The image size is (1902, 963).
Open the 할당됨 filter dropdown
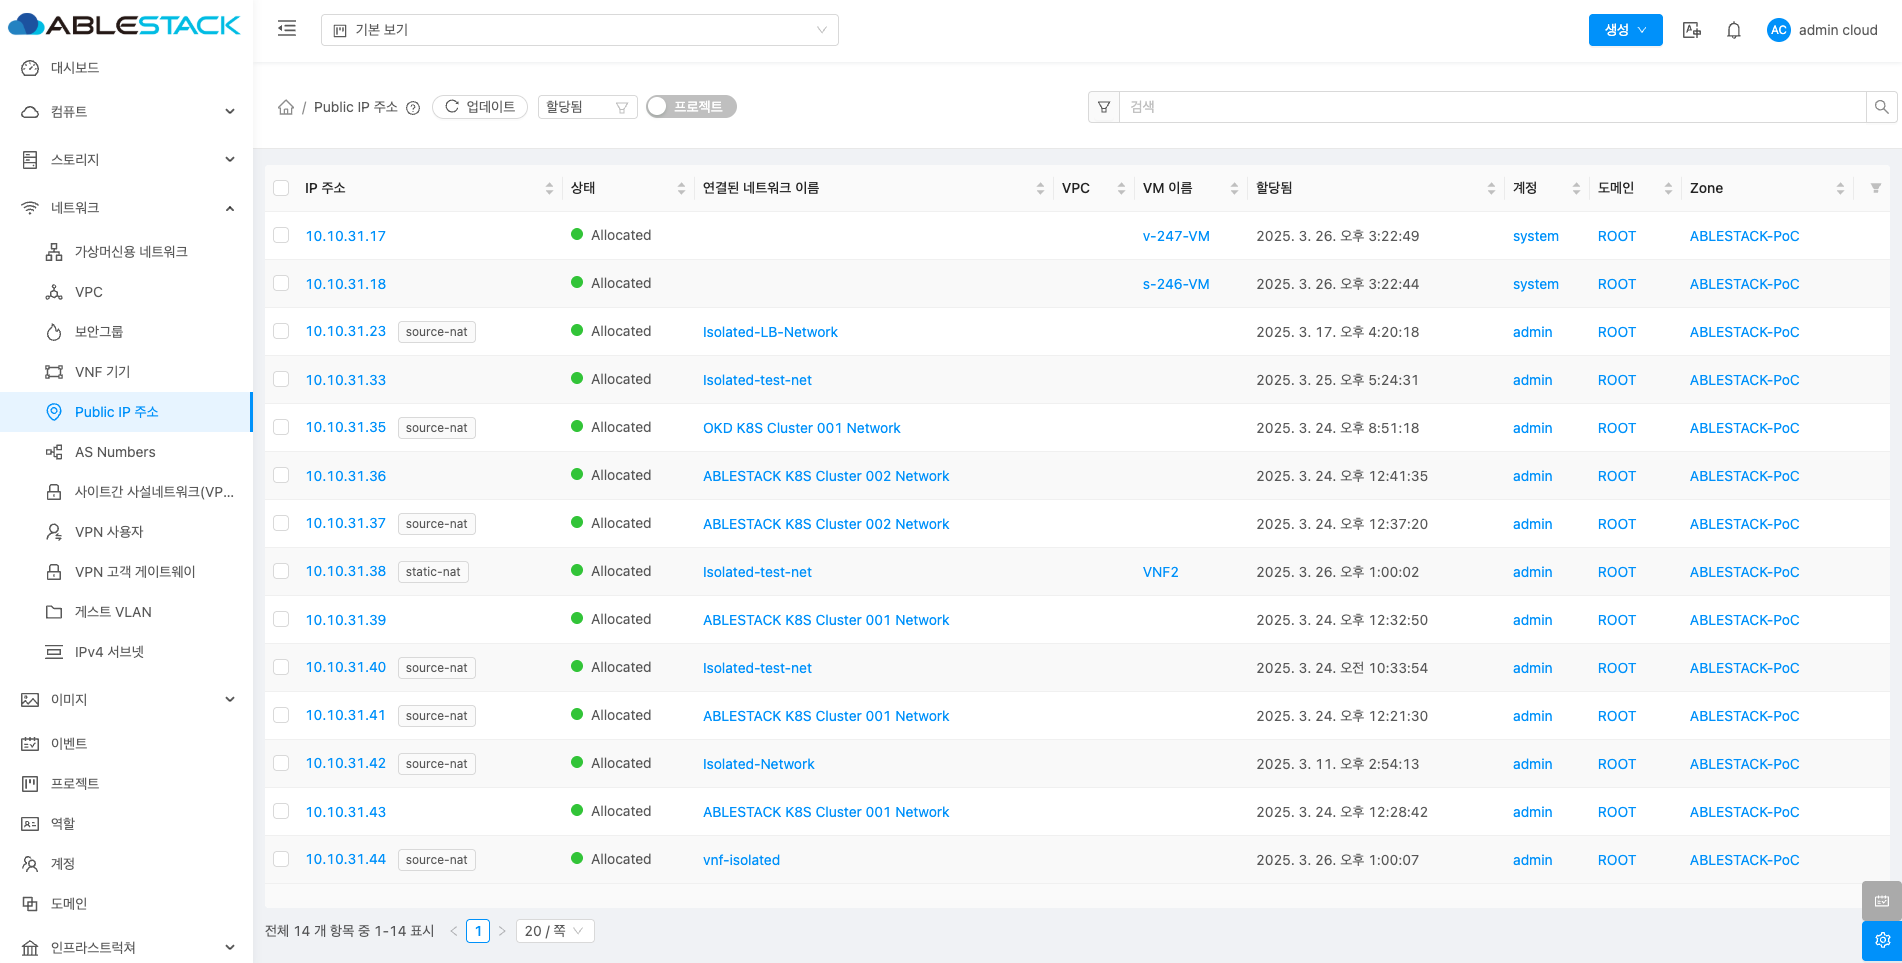tap(587, 107)
